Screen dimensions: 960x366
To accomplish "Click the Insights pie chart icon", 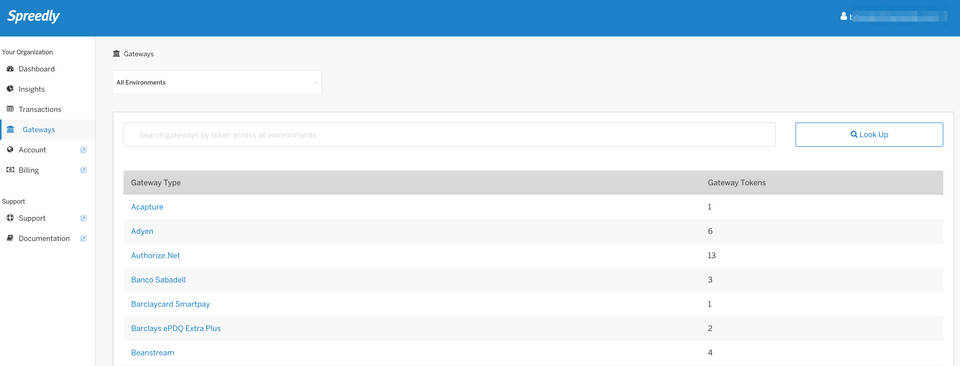I will (x=10, y=89).
